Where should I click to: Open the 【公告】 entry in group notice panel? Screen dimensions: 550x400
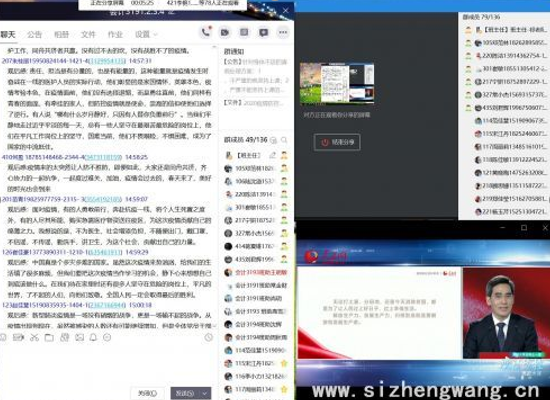click(x=256, y=76)
